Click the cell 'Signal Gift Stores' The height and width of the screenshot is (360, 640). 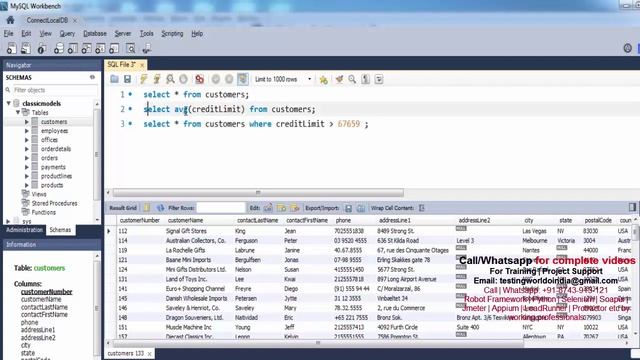[186, 231]
